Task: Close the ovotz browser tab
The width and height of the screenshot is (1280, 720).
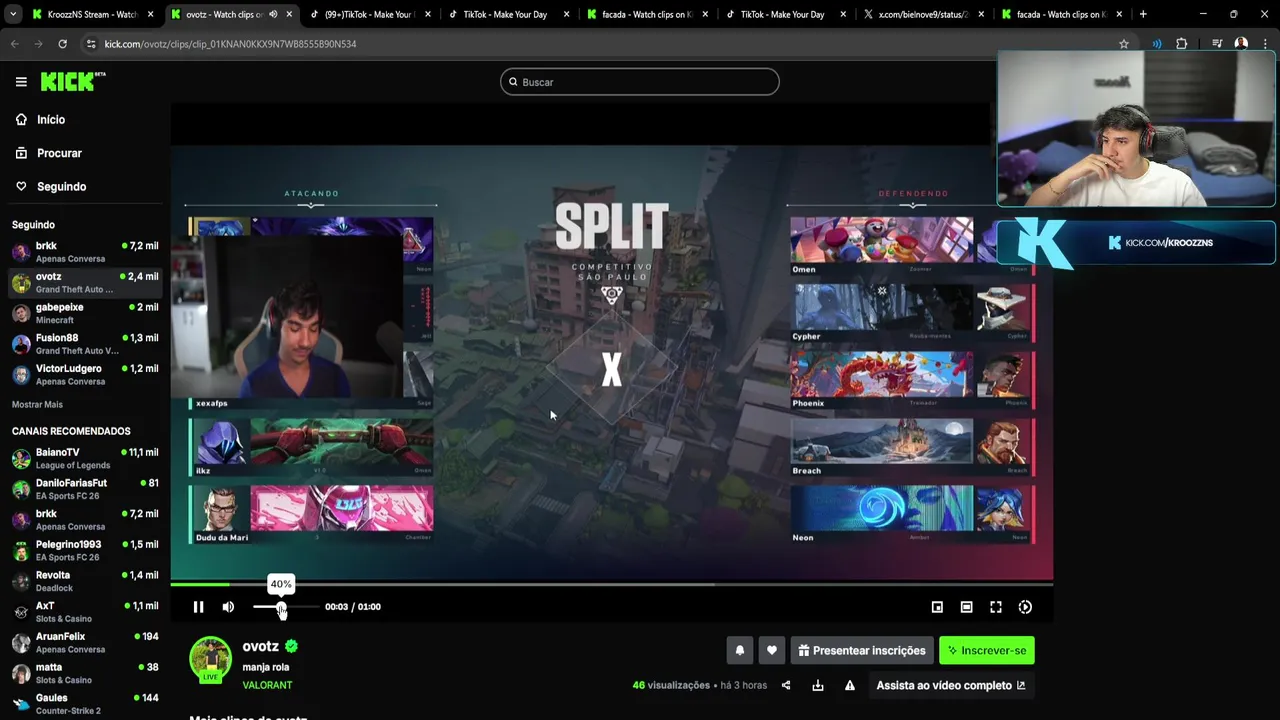Action: (x=288, y=14)
